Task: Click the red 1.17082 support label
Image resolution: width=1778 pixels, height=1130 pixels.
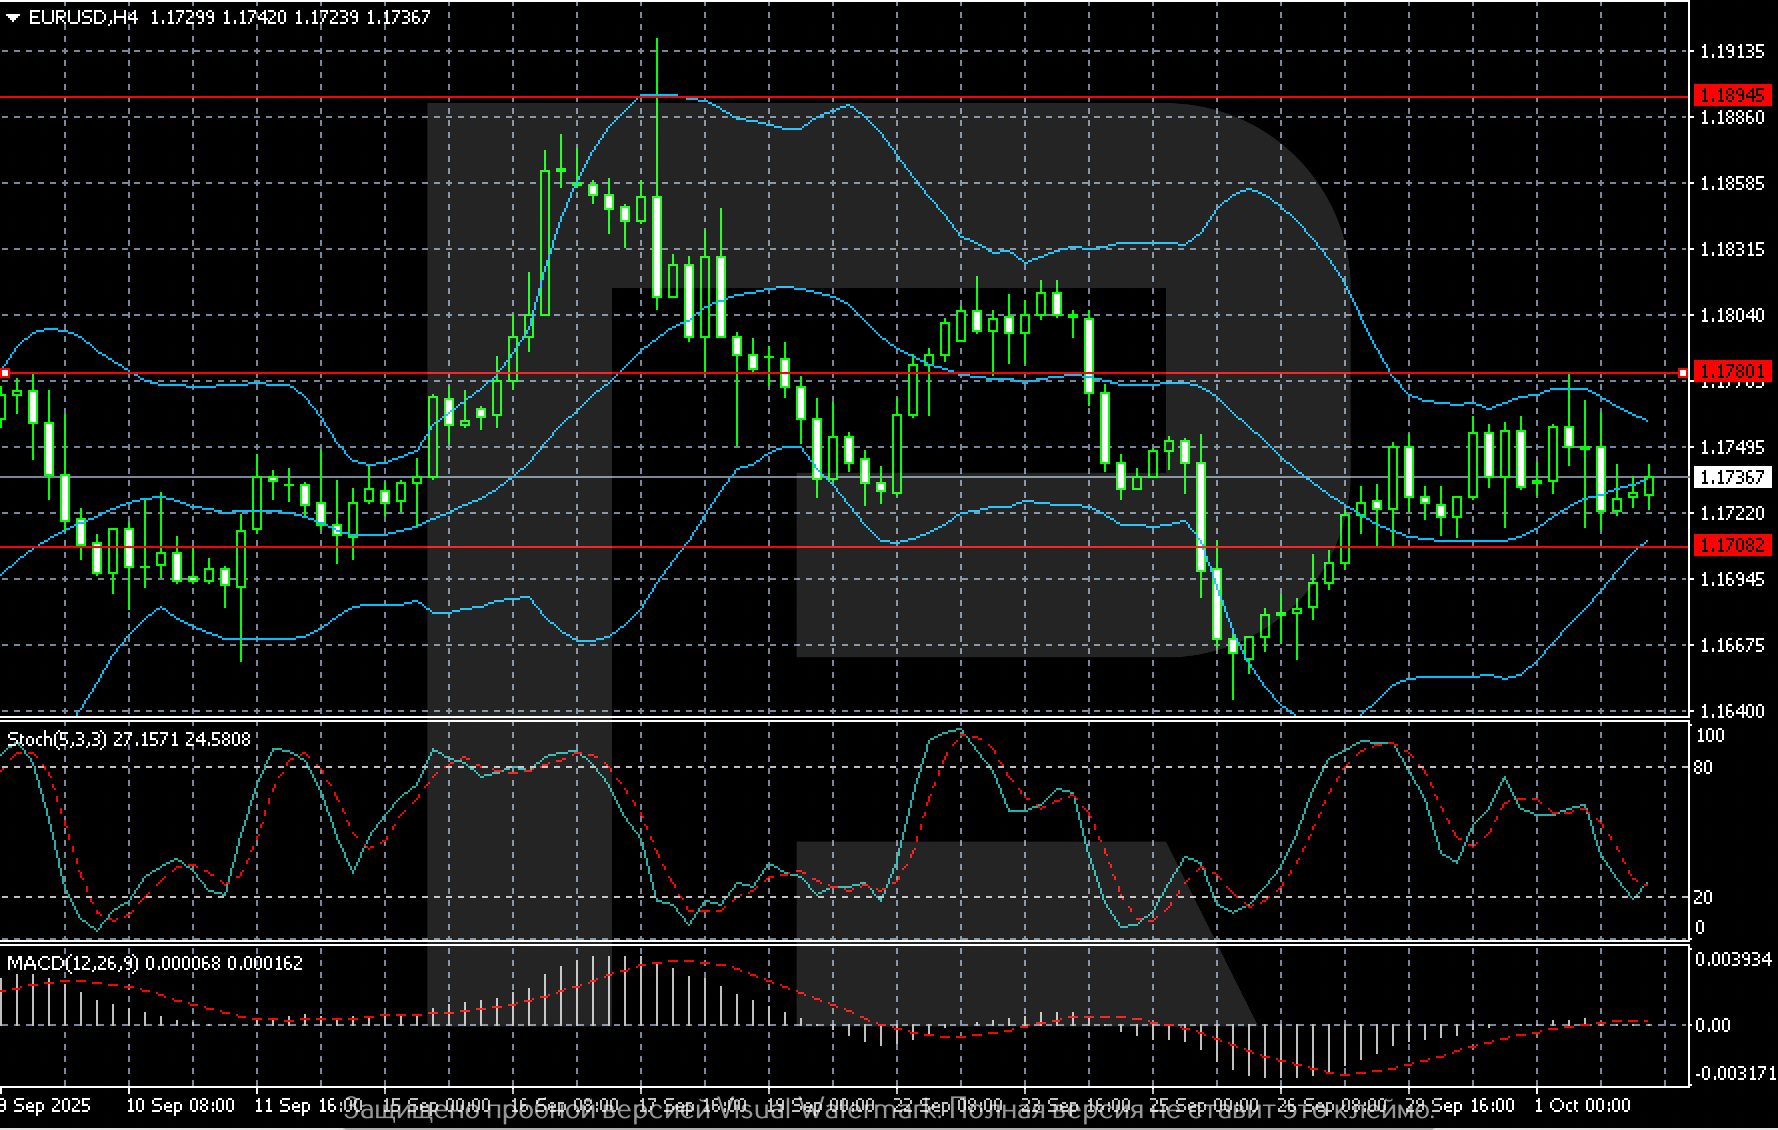Action: coord(1732,545)
